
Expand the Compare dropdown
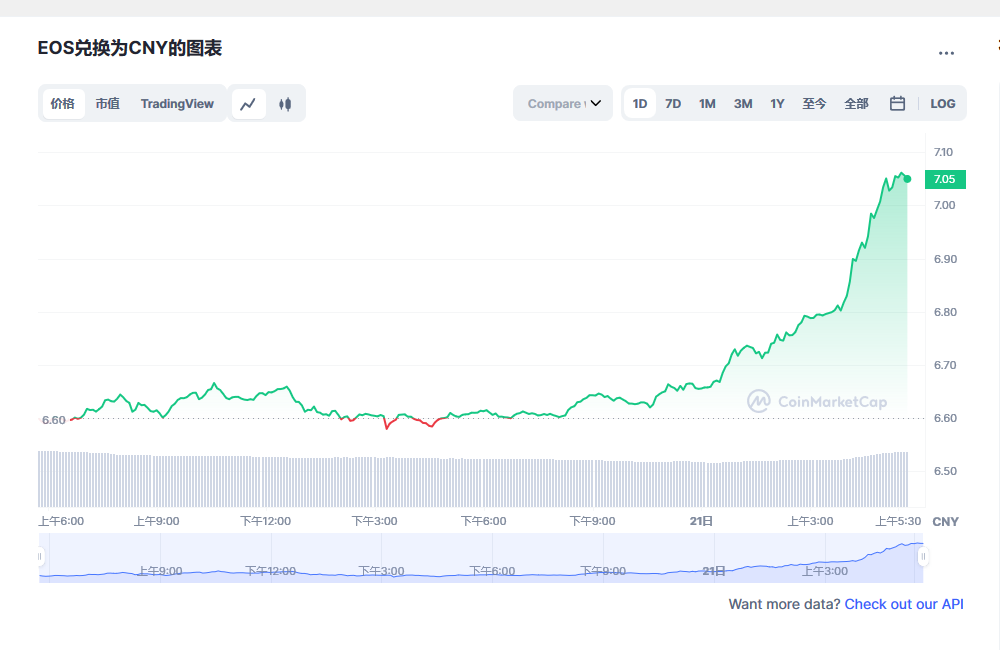click(x=563, y=103)
